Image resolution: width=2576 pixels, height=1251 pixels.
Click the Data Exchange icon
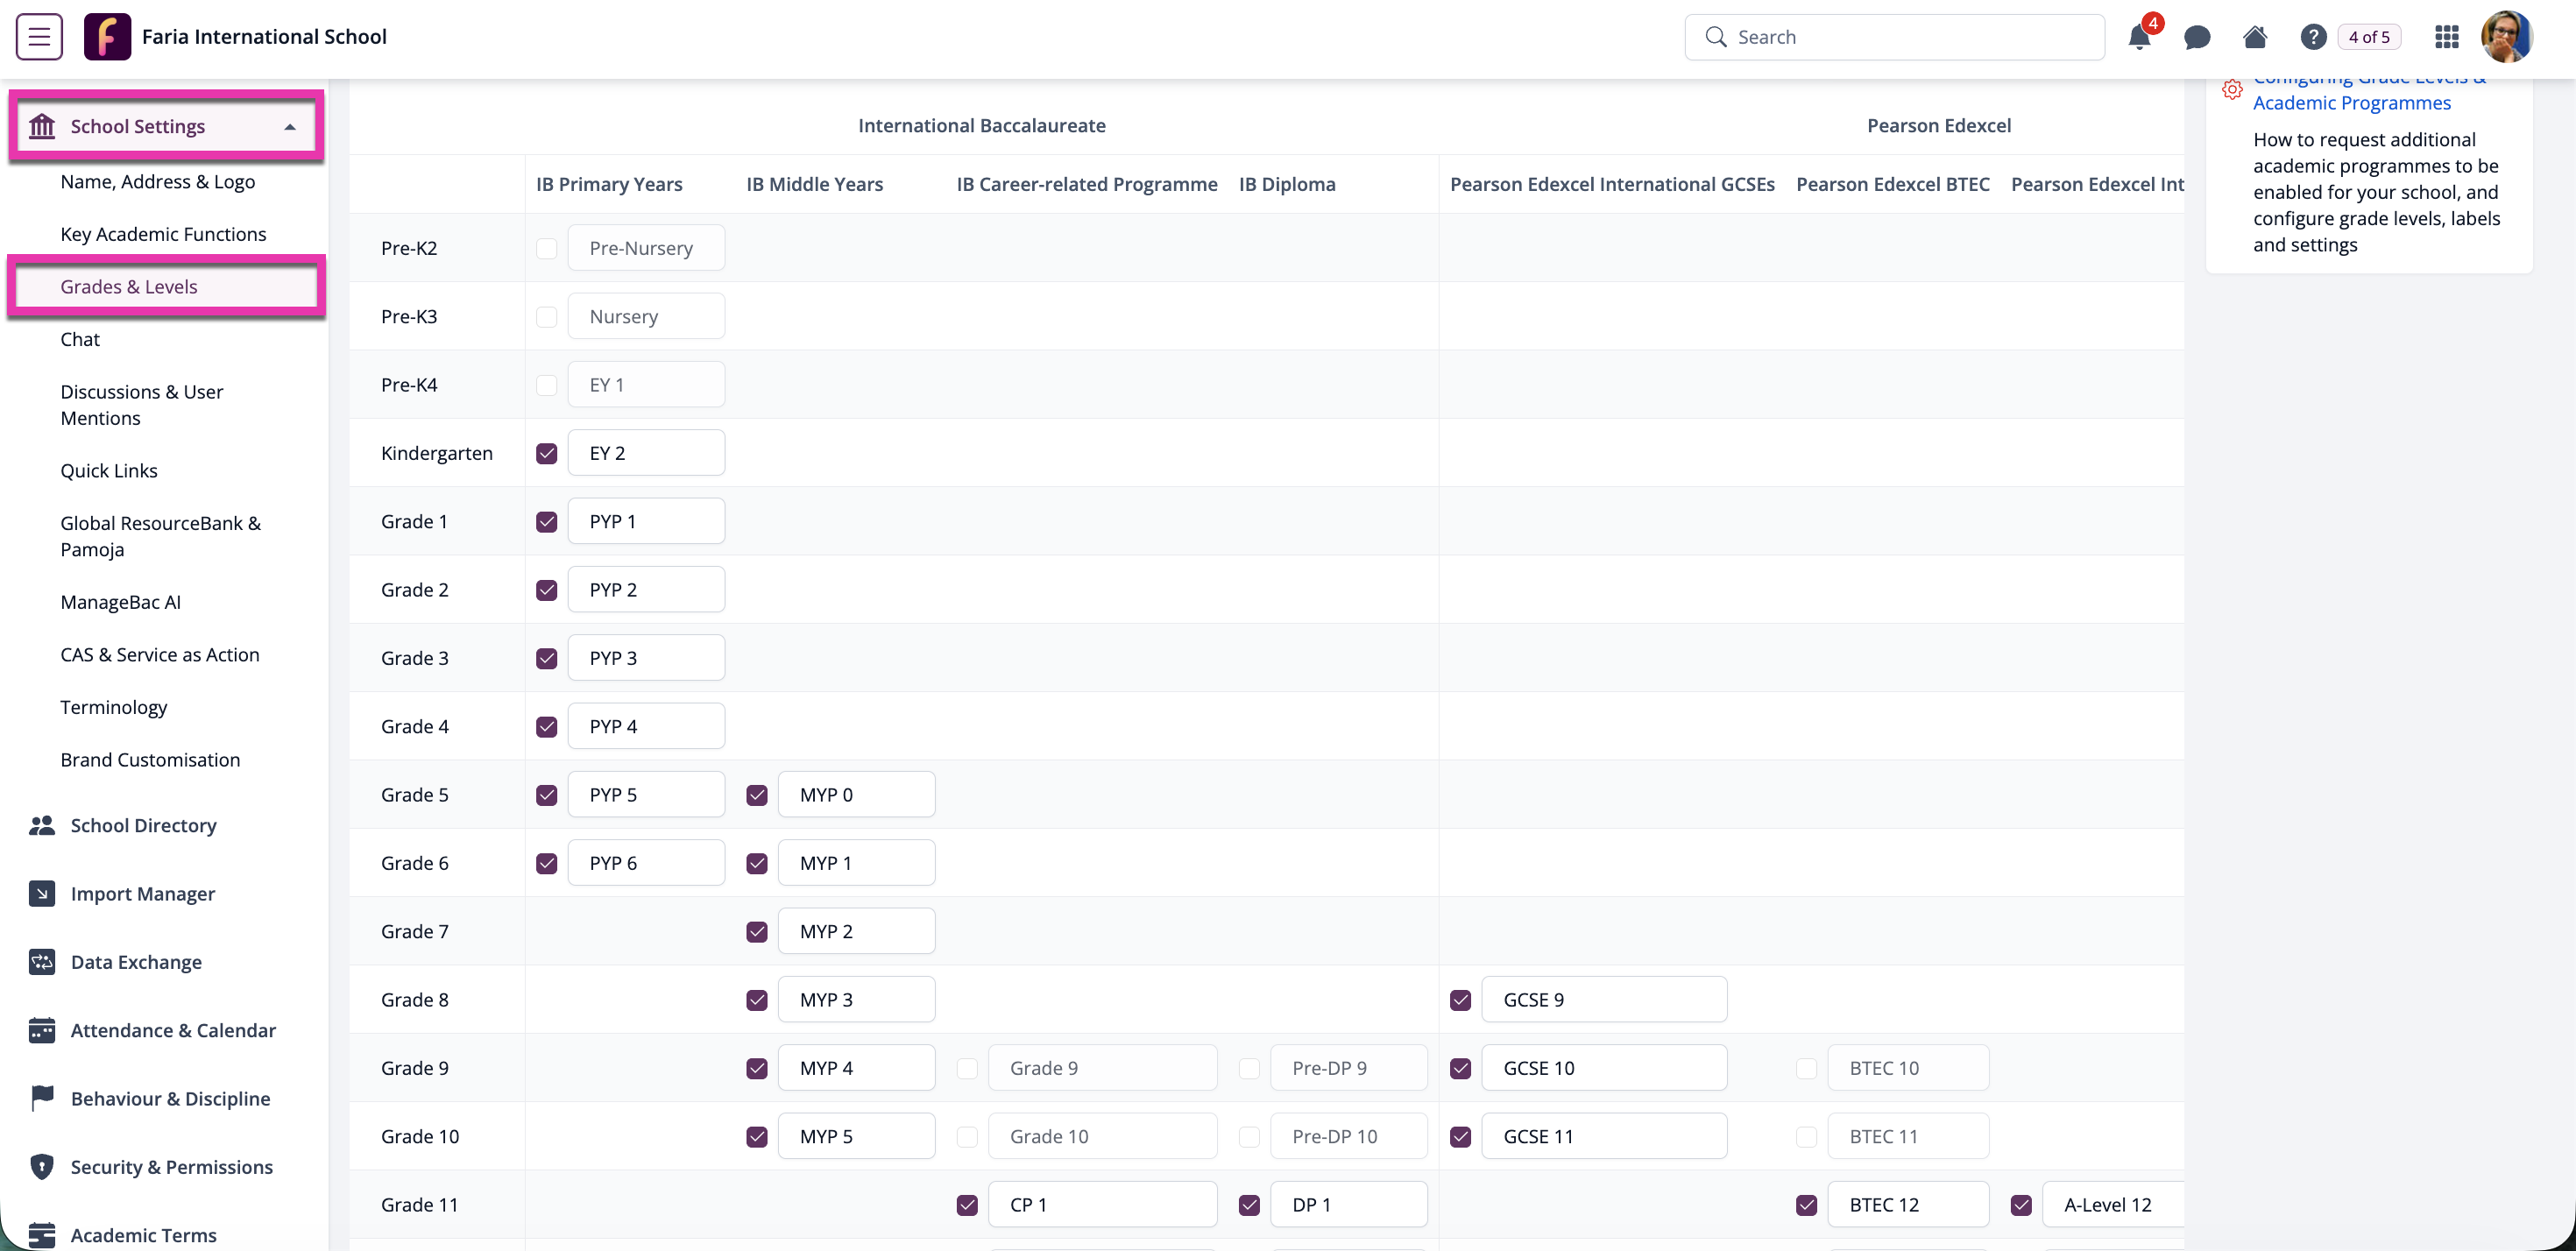42,962
